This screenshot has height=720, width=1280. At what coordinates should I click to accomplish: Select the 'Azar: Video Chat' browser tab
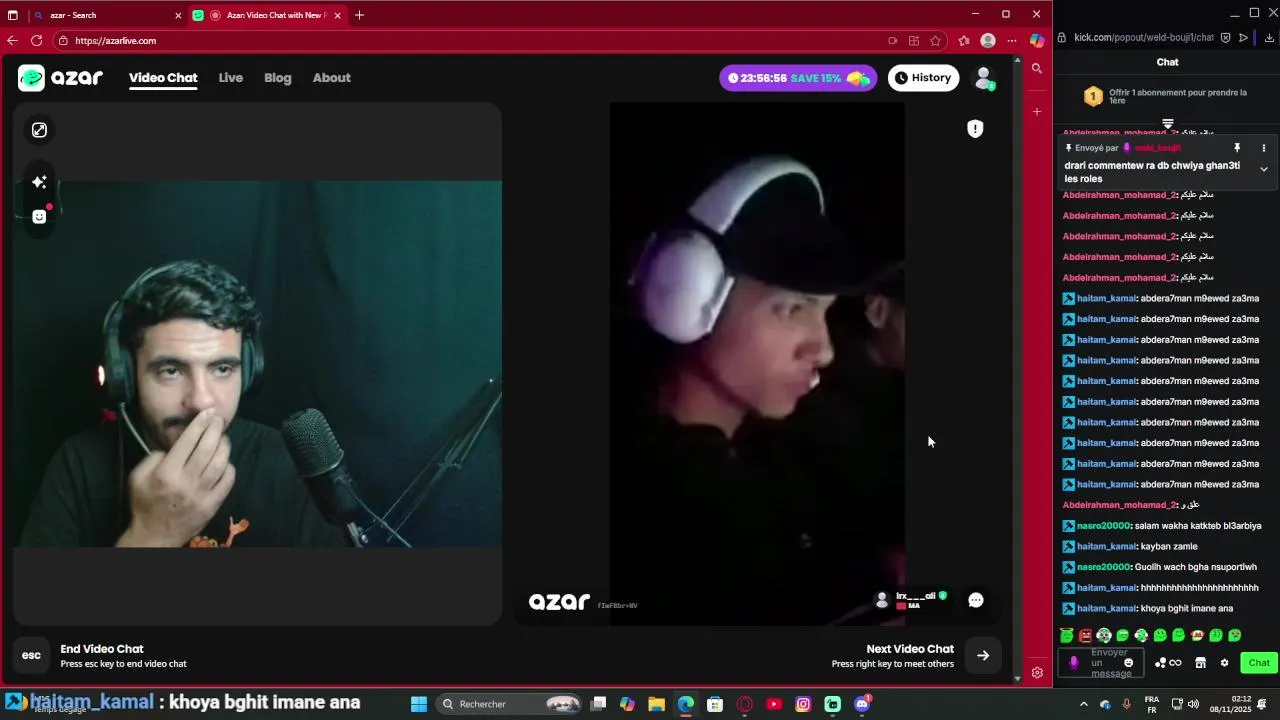tap(265, 15)
